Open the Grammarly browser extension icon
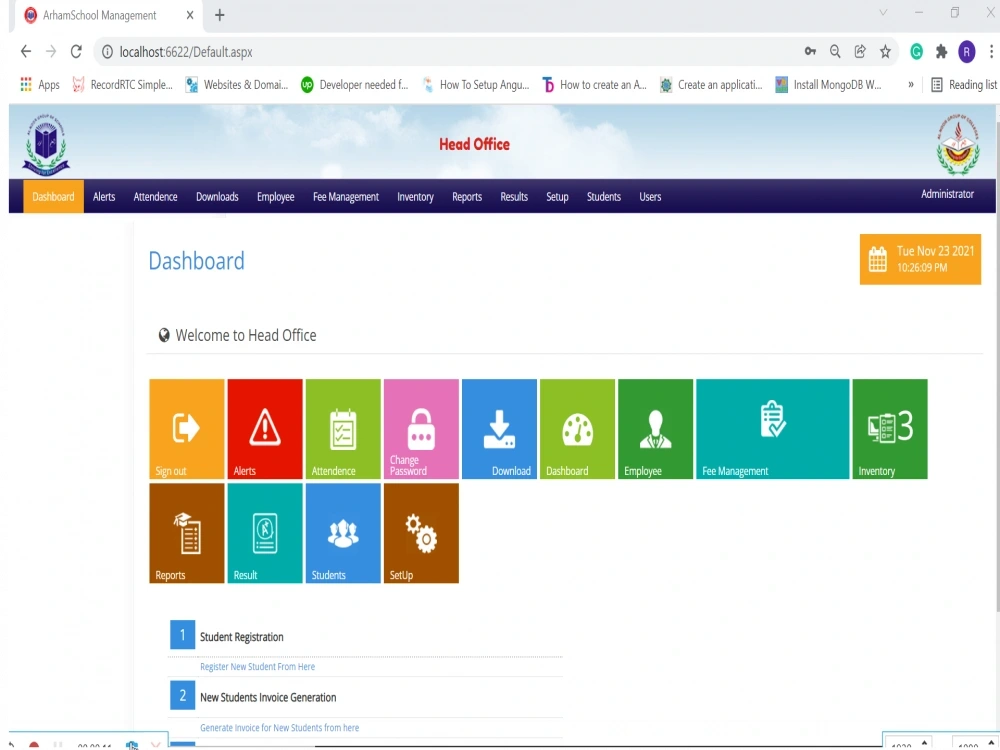The height and width of the screenshot is (750, 1000). tap(916, 51)
